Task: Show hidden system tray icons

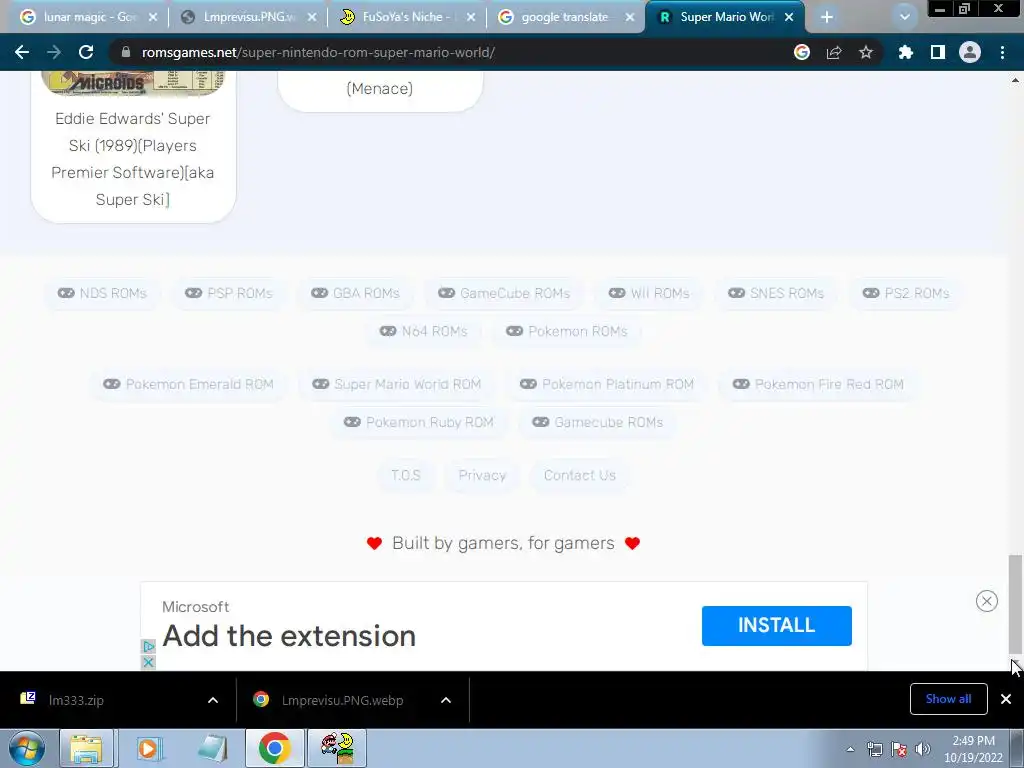Action: coord(850,749)
